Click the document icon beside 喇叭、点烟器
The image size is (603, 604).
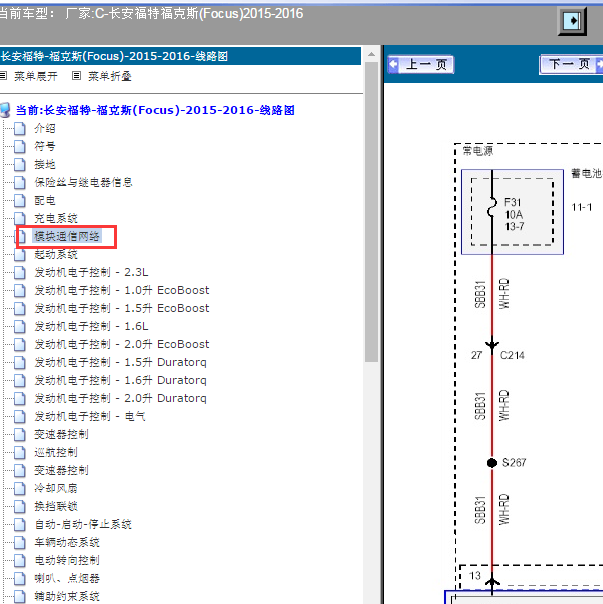pos(20,578)
